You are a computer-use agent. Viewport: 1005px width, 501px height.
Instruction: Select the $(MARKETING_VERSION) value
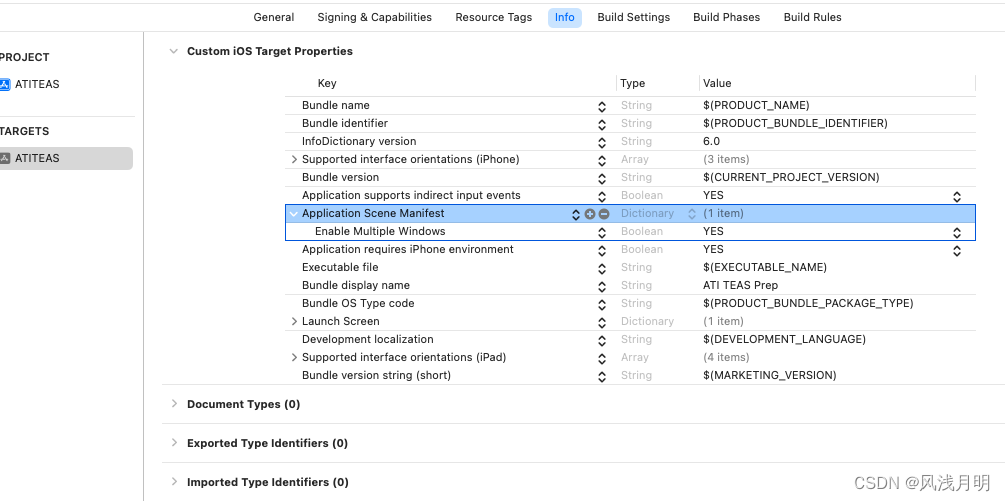770,375
